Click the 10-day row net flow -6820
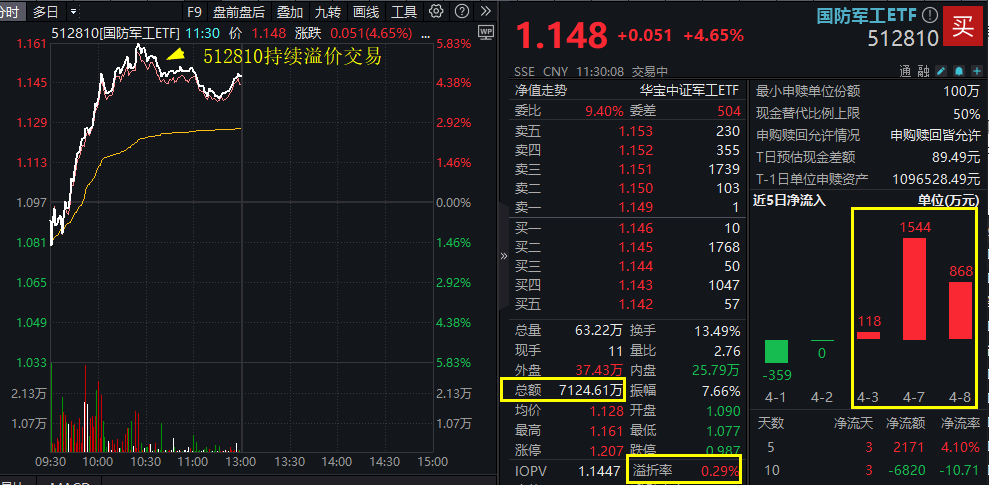989x485 pixels. [909, 470]
